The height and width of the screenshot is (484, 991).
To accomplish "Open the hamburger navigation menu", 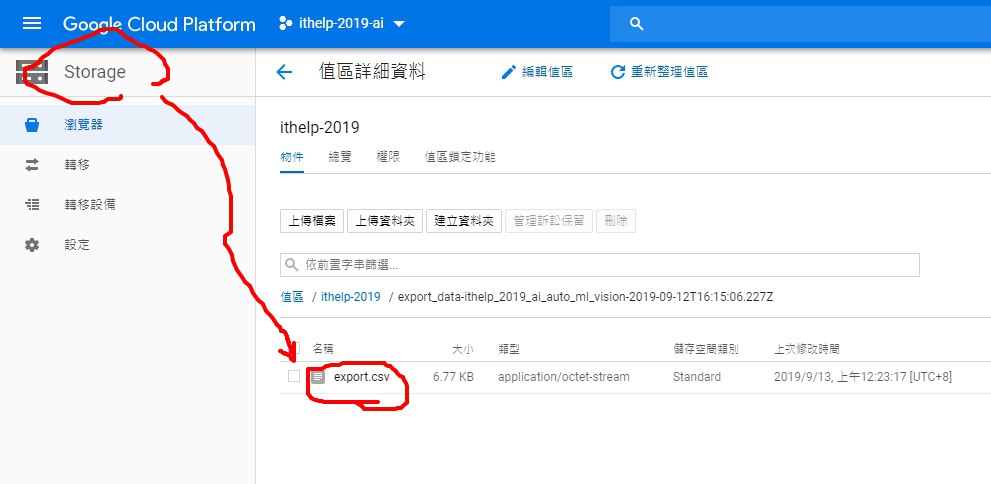I will pos(32,24).
